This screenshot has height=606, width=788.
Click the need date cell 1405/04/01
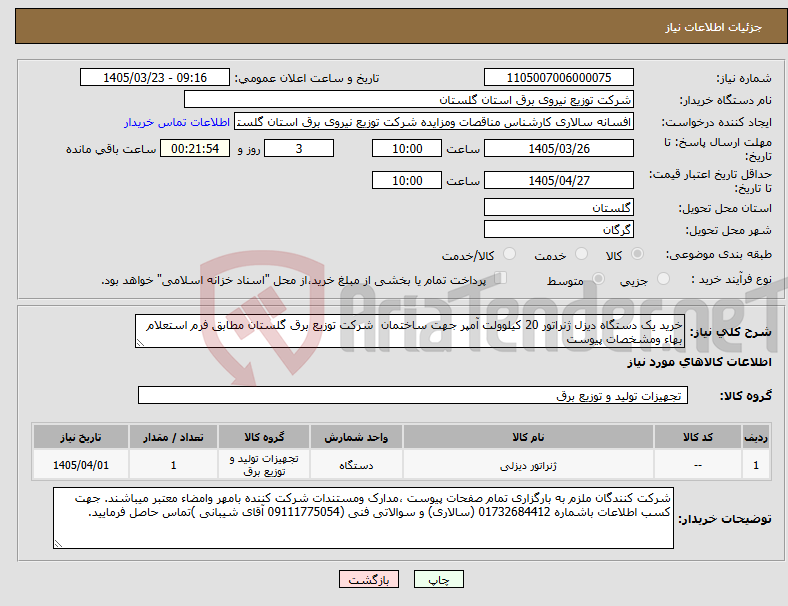pos(80,465)
